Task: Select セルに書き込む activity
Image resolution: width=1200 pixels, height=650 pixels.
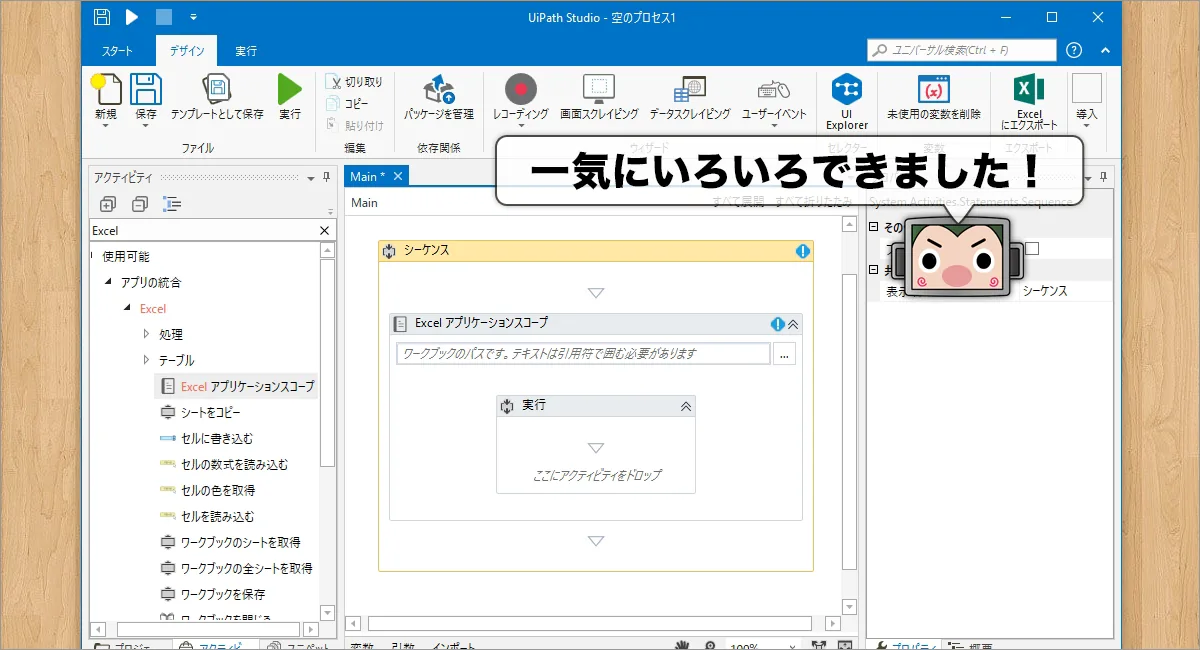Action: point(206,438)
